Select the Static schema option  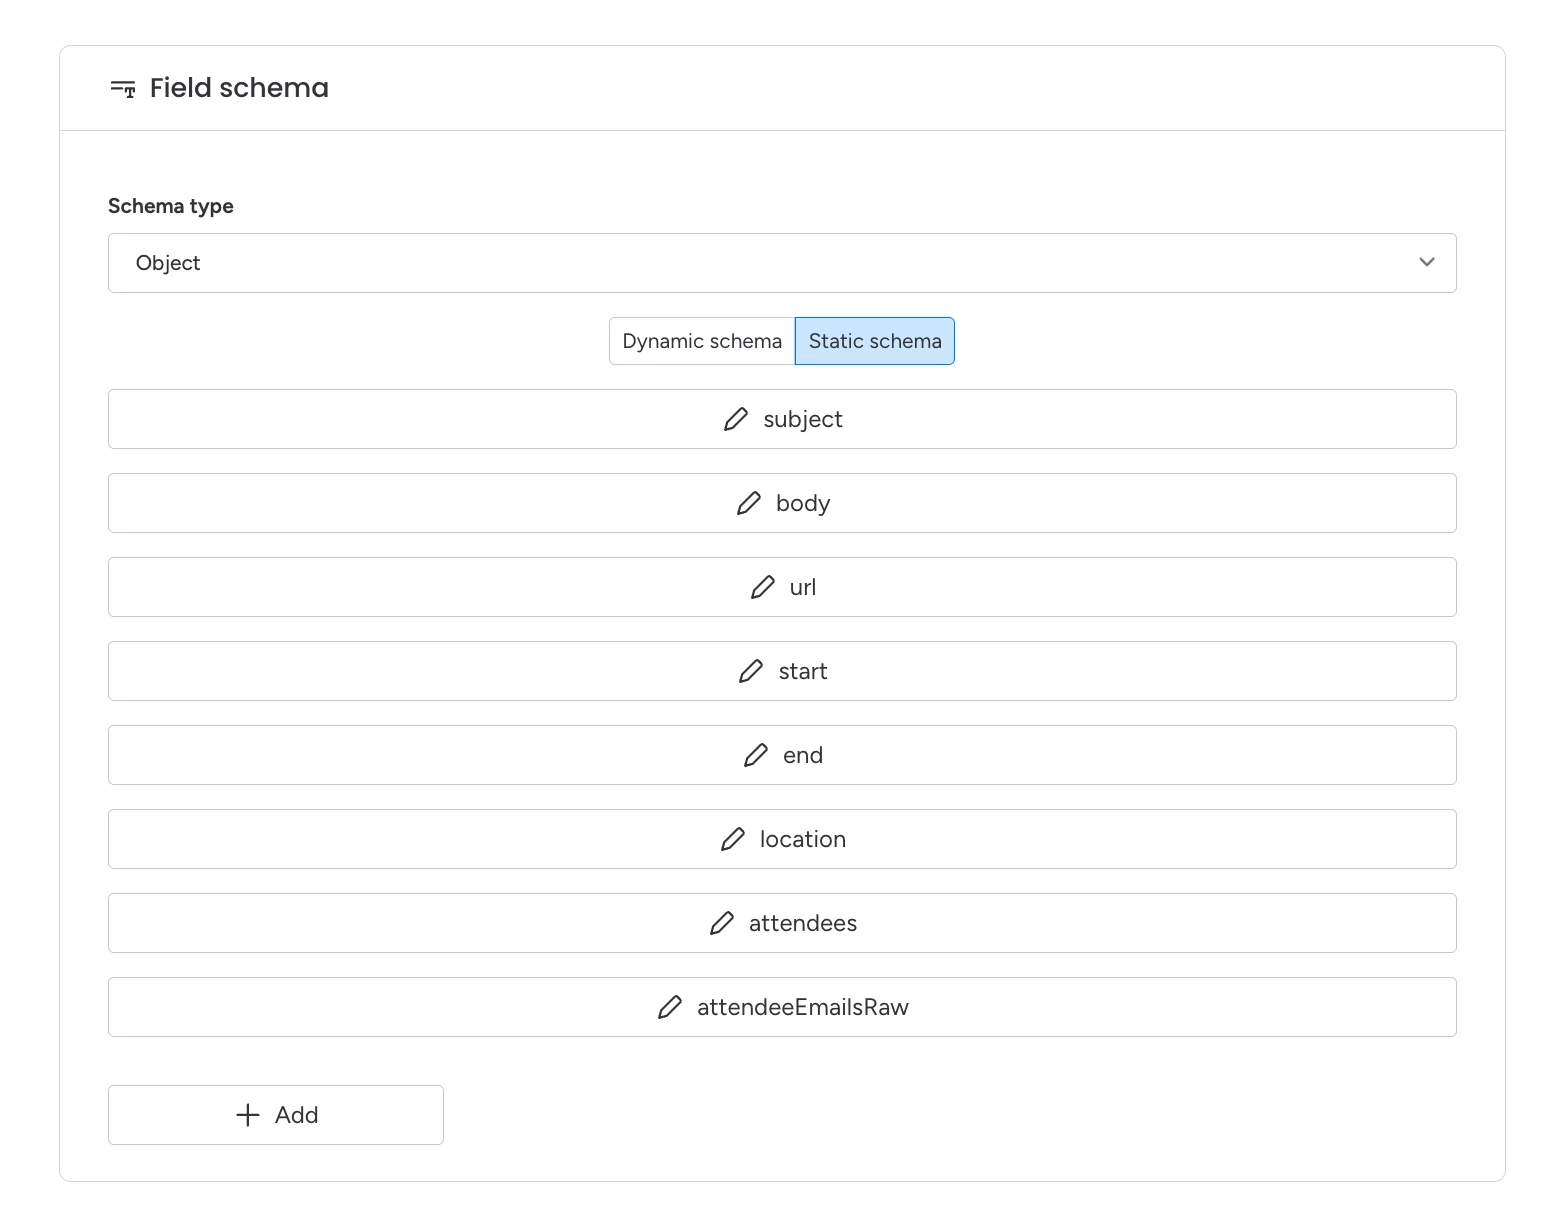pyautogui.click(x=874, y=341)
